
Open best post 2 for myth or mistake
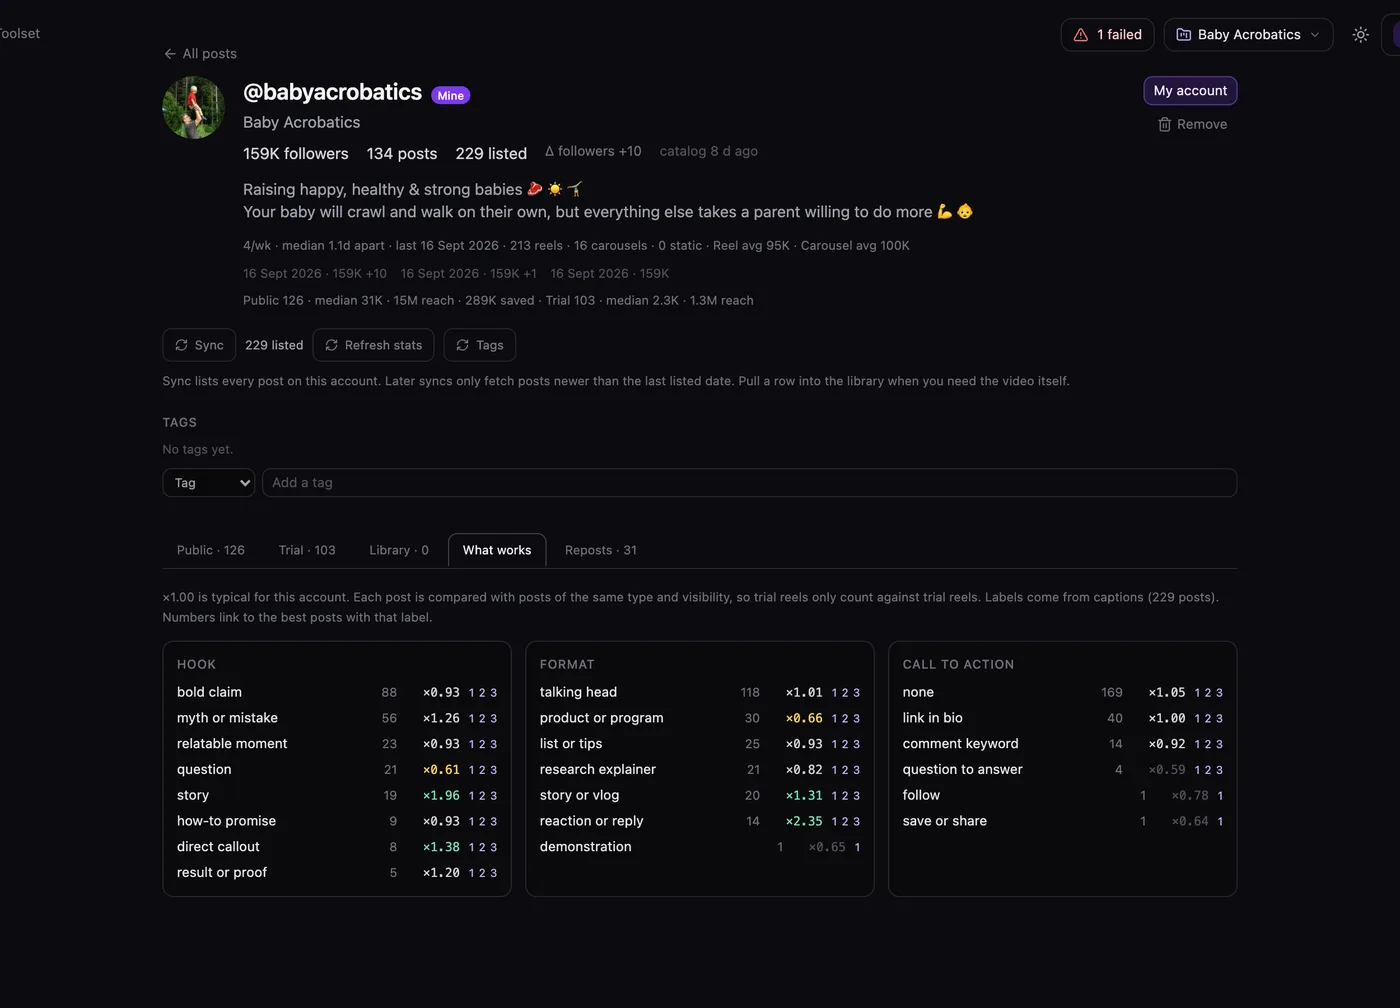coord(482,719)
